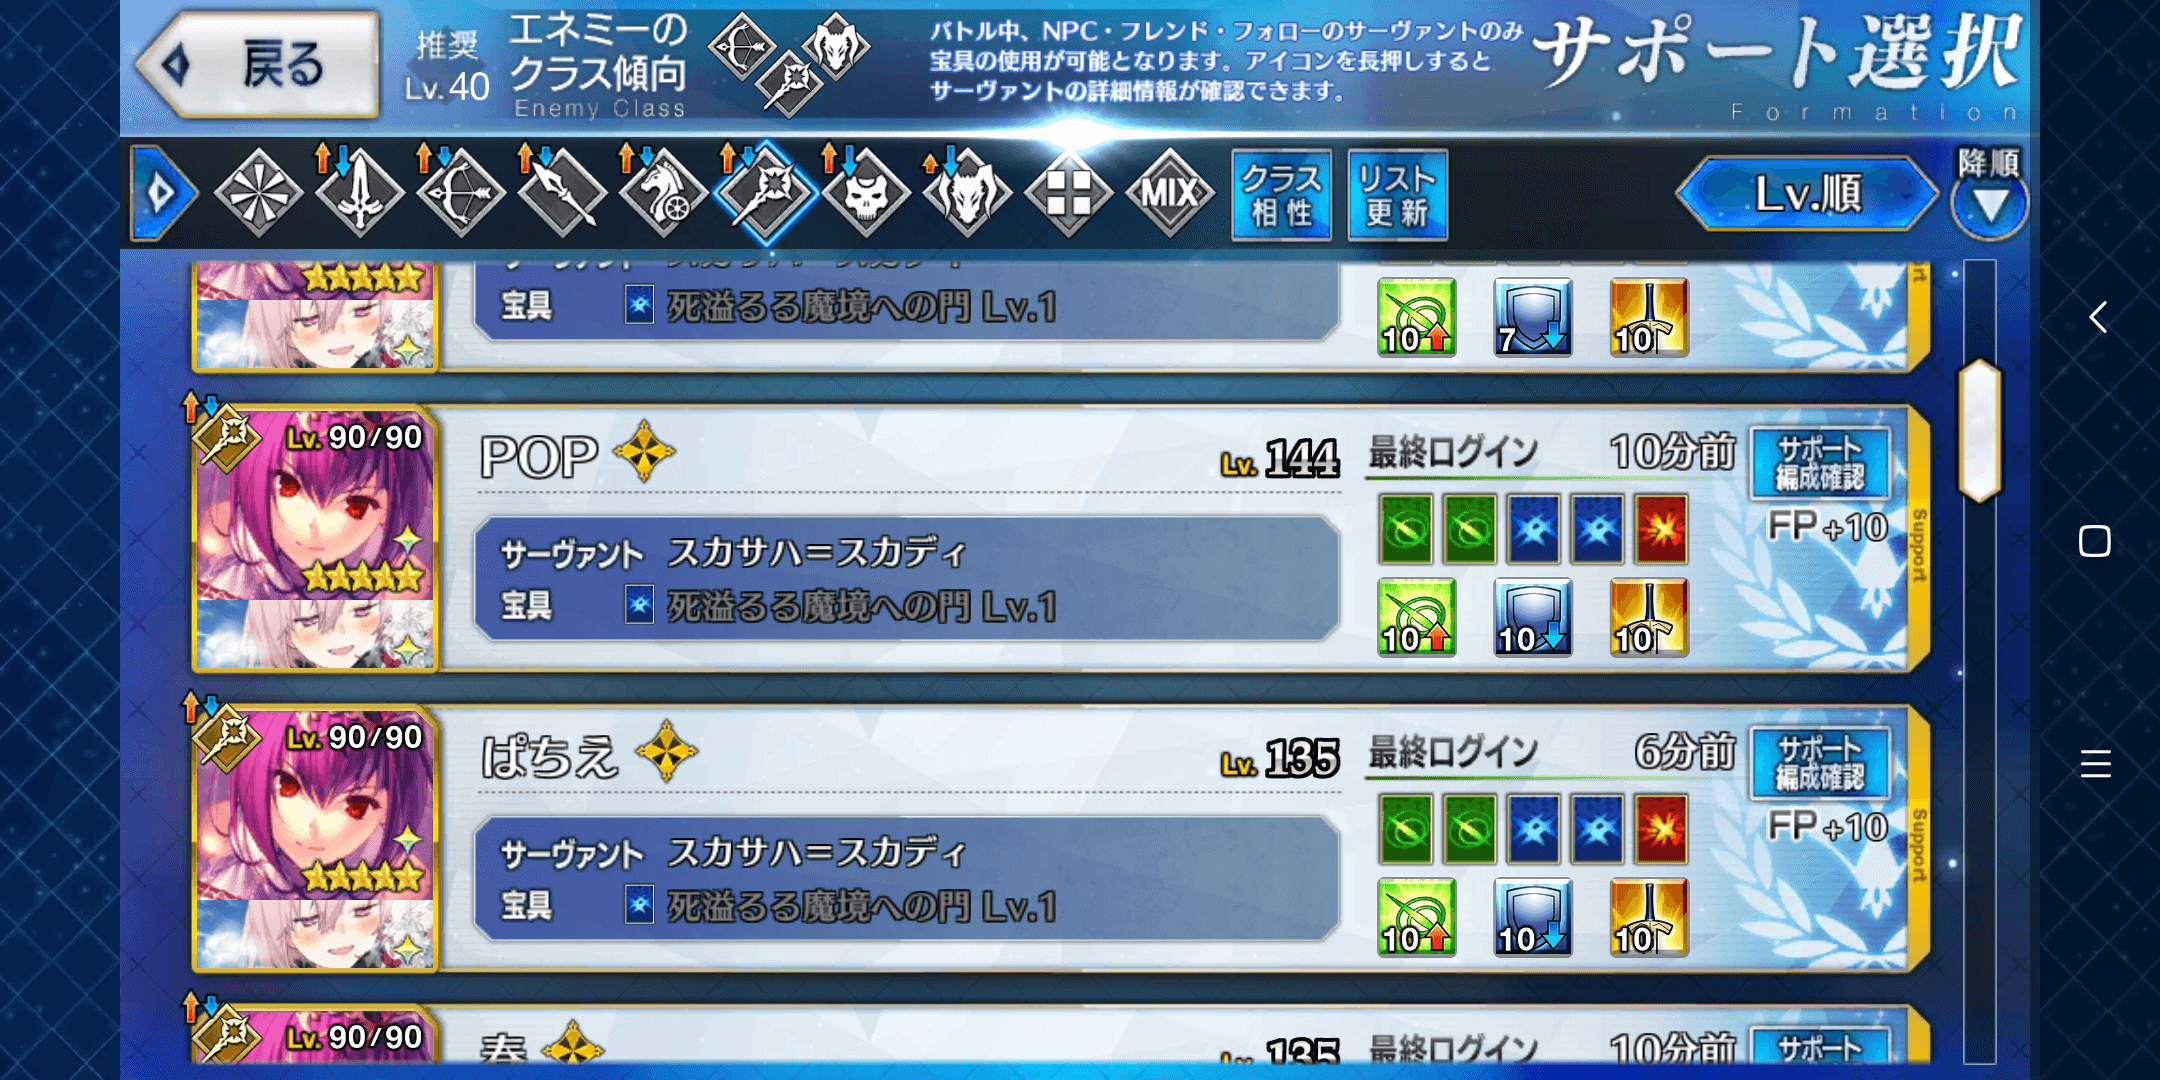Viewport: 2160px width, 1080px height.
Task: Click the 戻る back button
Action: (x=260, y=66)
